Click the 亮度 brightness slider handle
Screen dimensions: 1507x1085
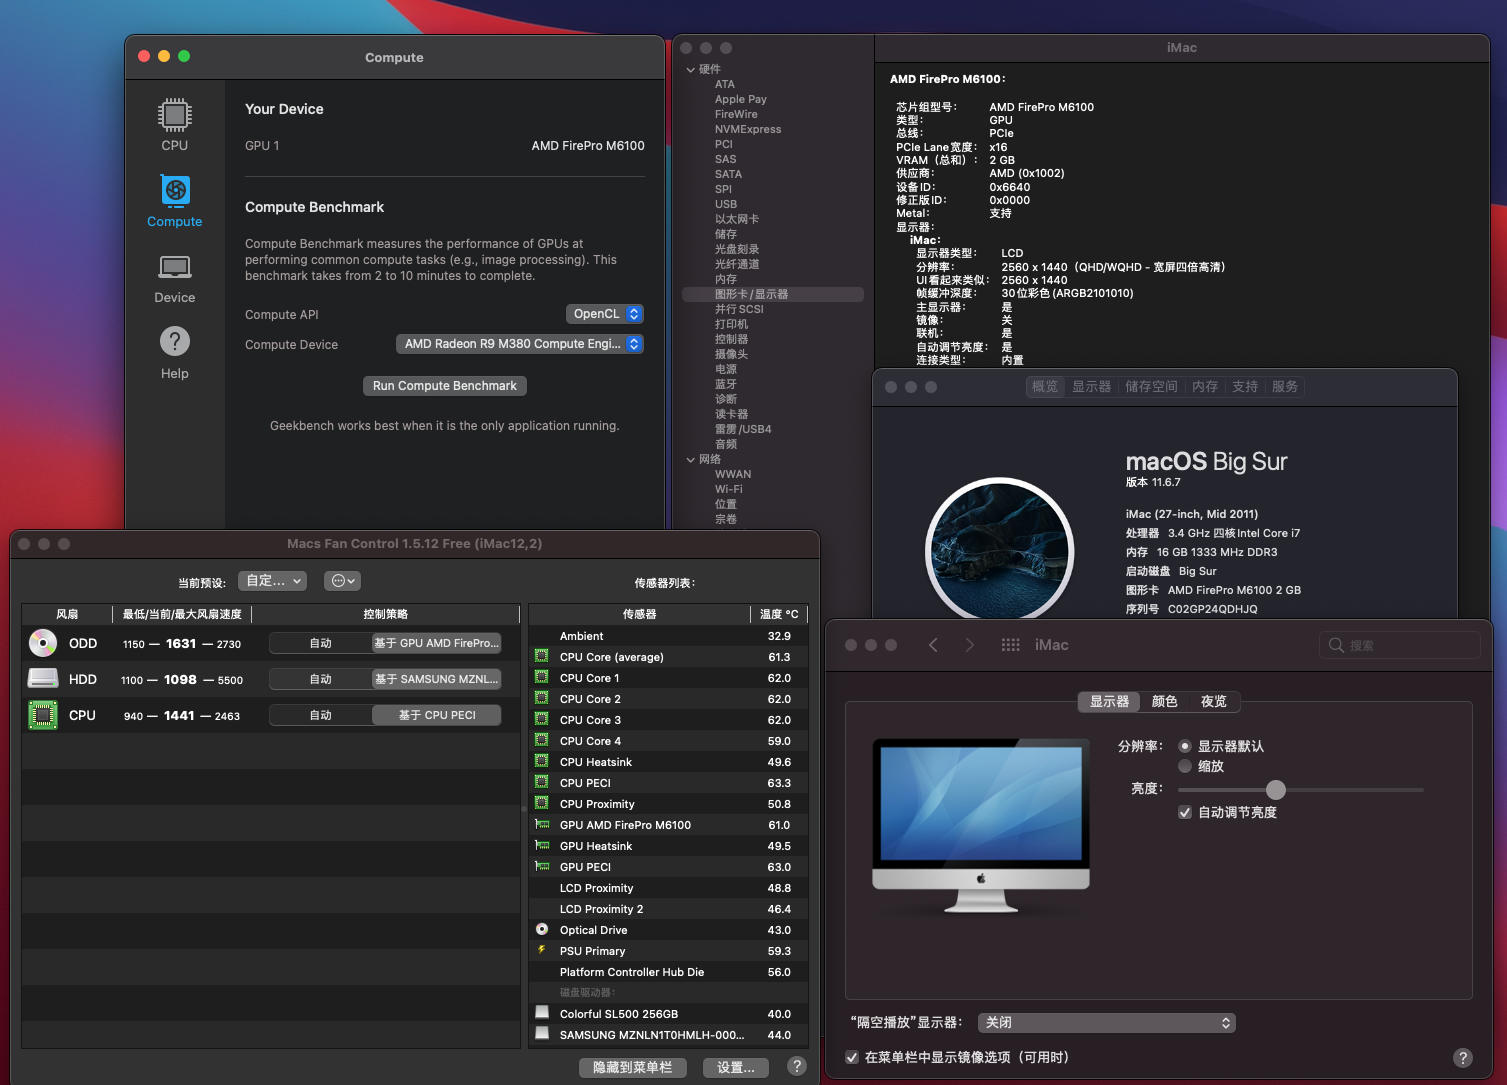[x=1275, y=789]
